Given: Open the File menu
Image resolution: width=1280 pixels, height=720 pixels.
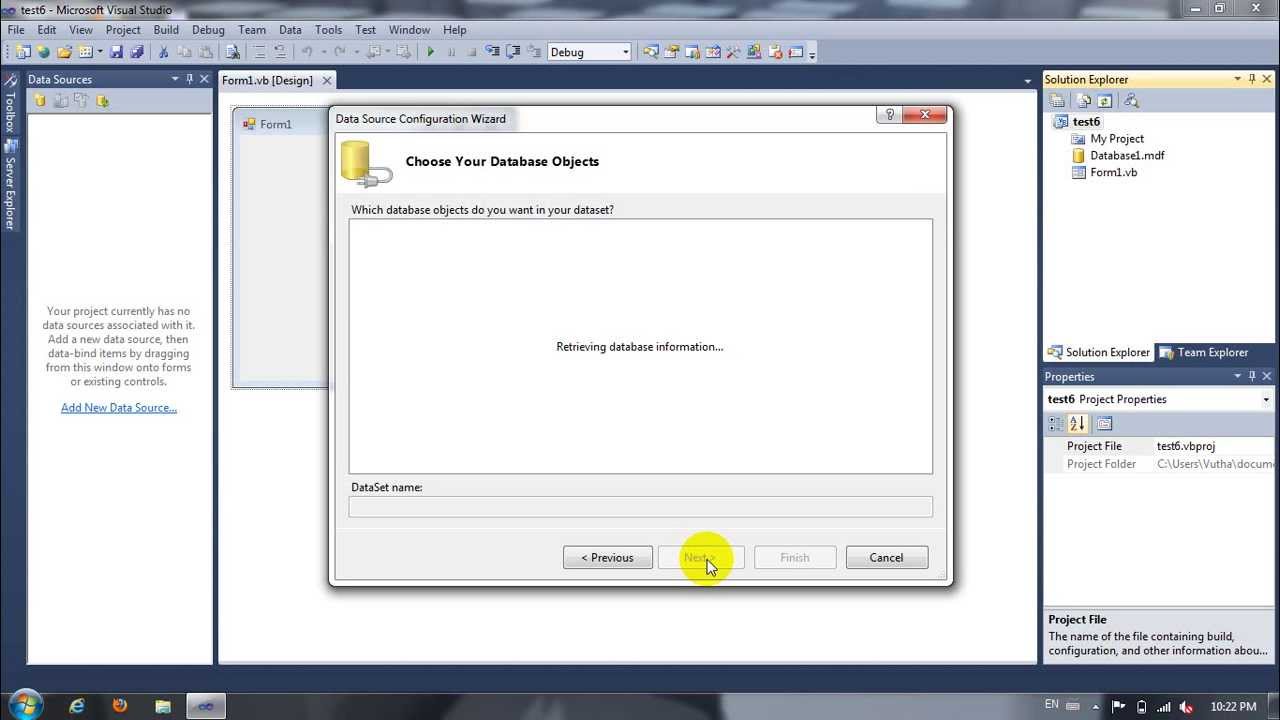Looking at the screenshot, I should click(16, 30).
